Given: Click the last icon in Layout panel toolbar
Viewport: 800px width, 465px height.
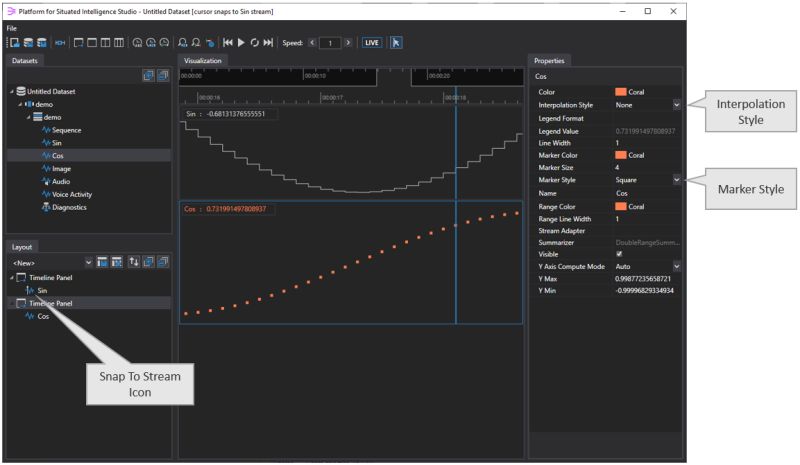Looking at the screenshot, I should (x=163, y=262).
